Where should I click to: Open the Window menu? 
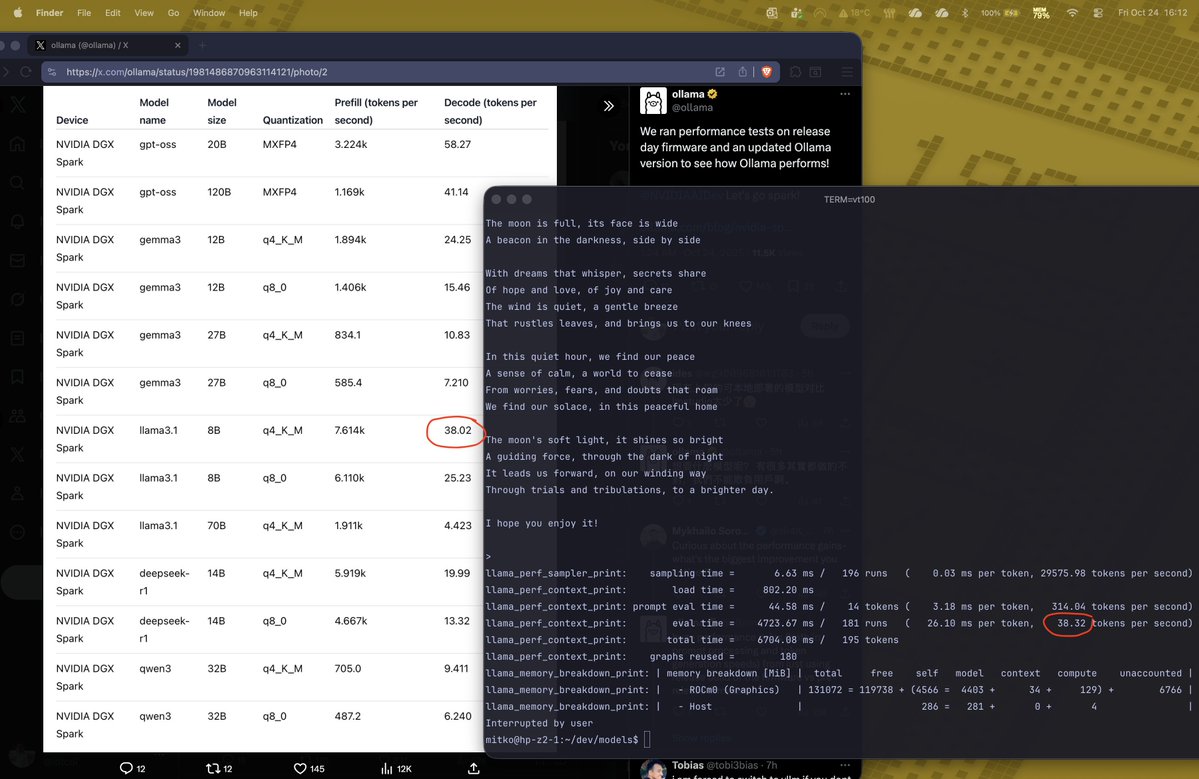[x=209, y=13]
